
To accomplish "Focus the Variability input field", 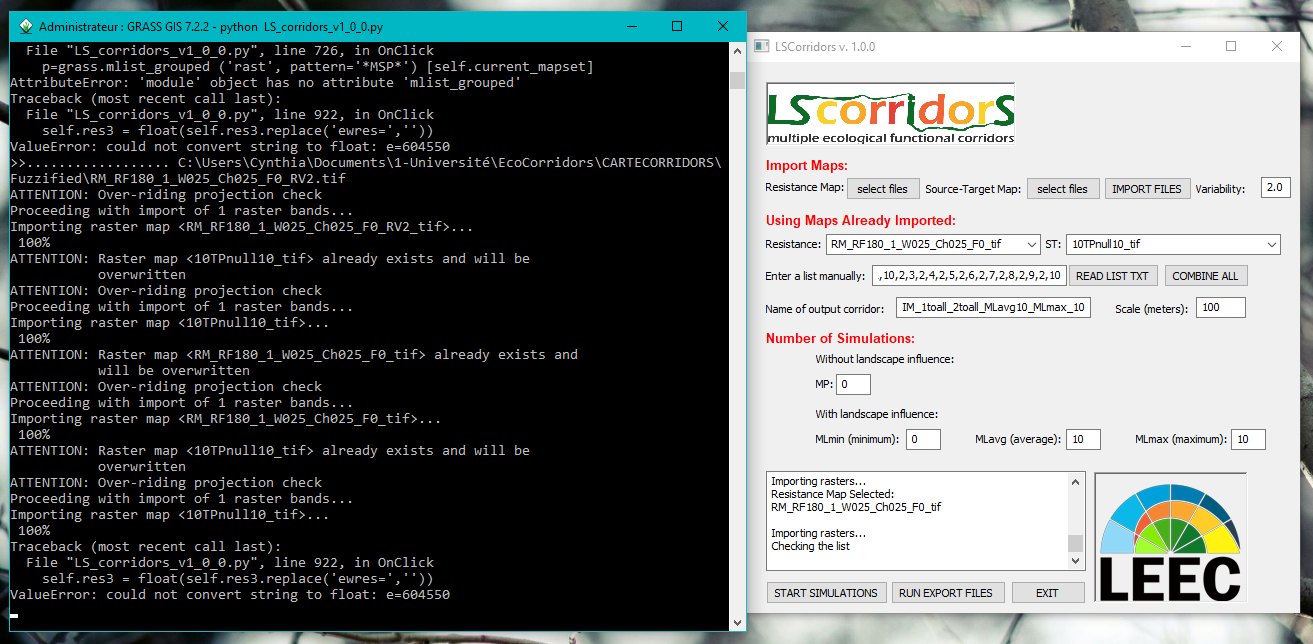I will pyautogui.click(x=1275, y=187).
